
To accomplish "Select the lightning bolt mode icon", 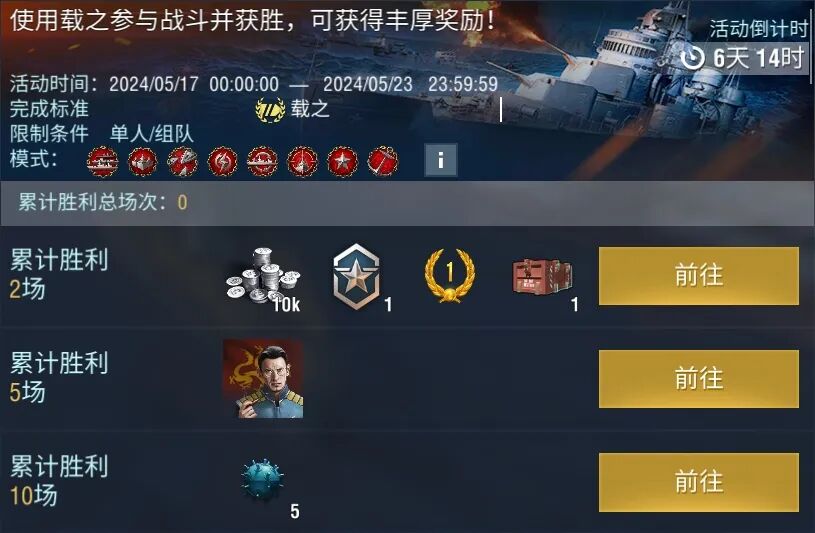I will click(222, 162).
